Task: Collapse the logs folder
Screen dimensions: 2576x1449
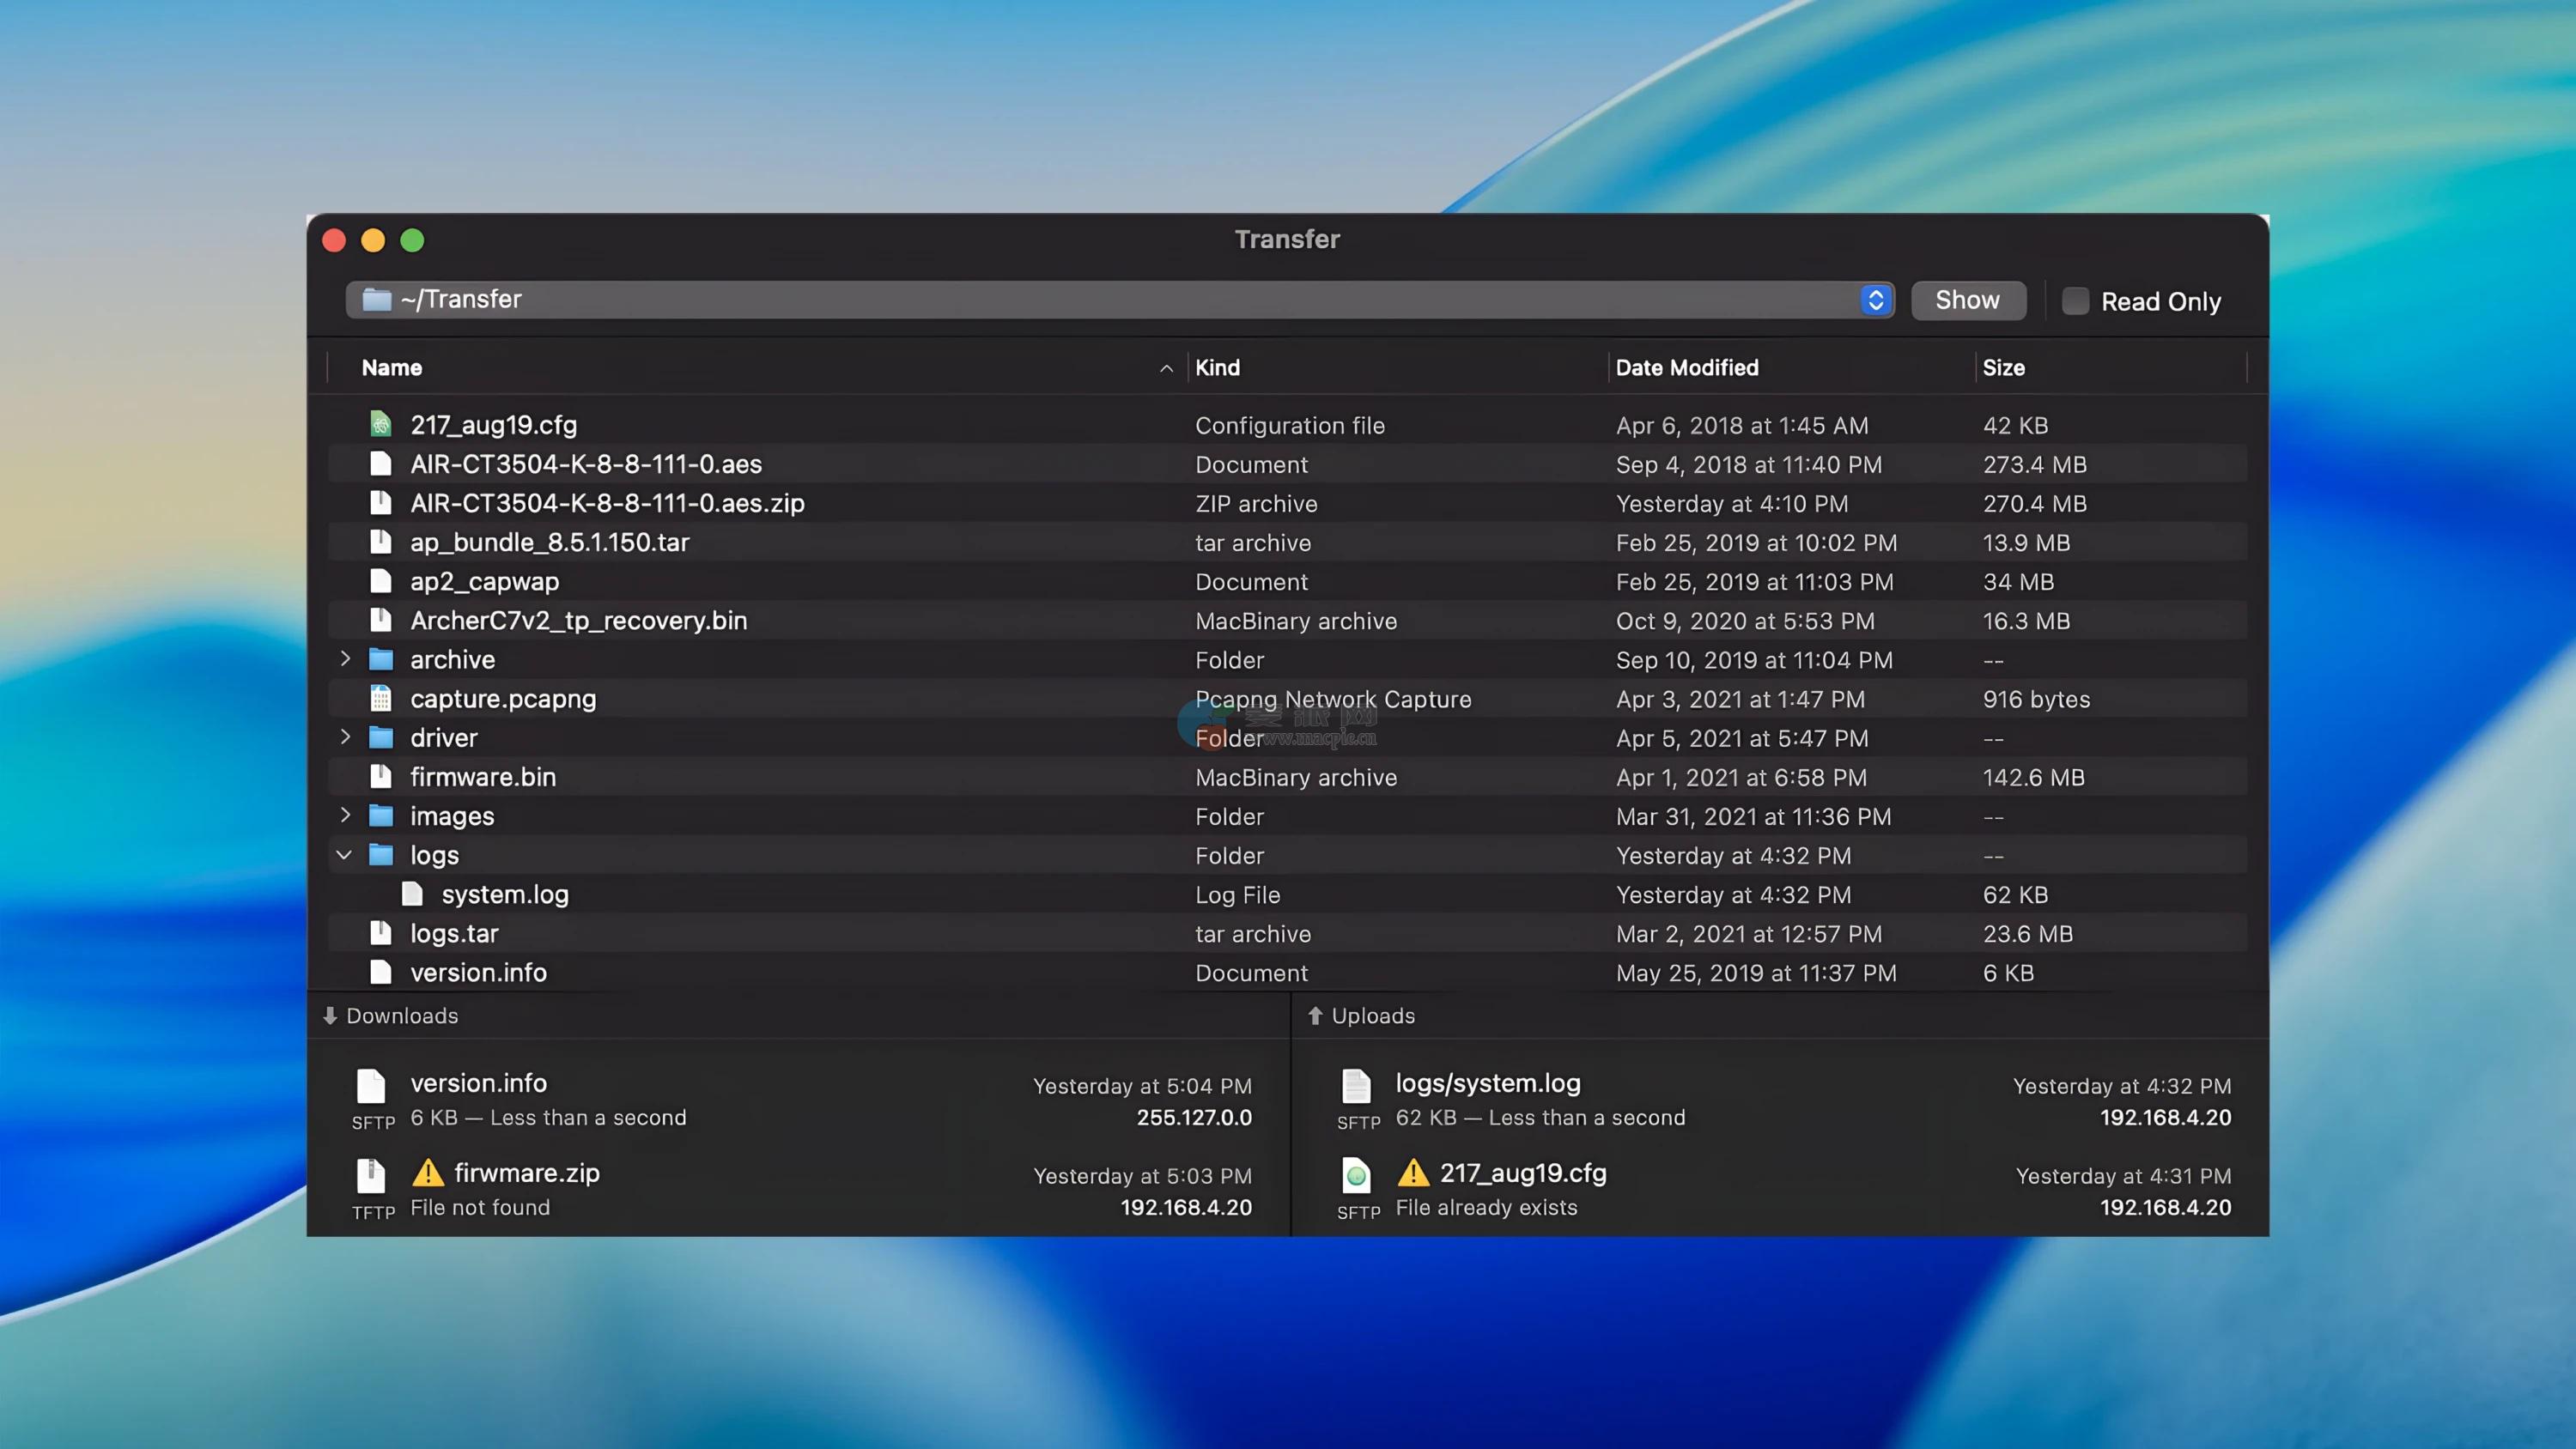Action: (x=345, y=855)
